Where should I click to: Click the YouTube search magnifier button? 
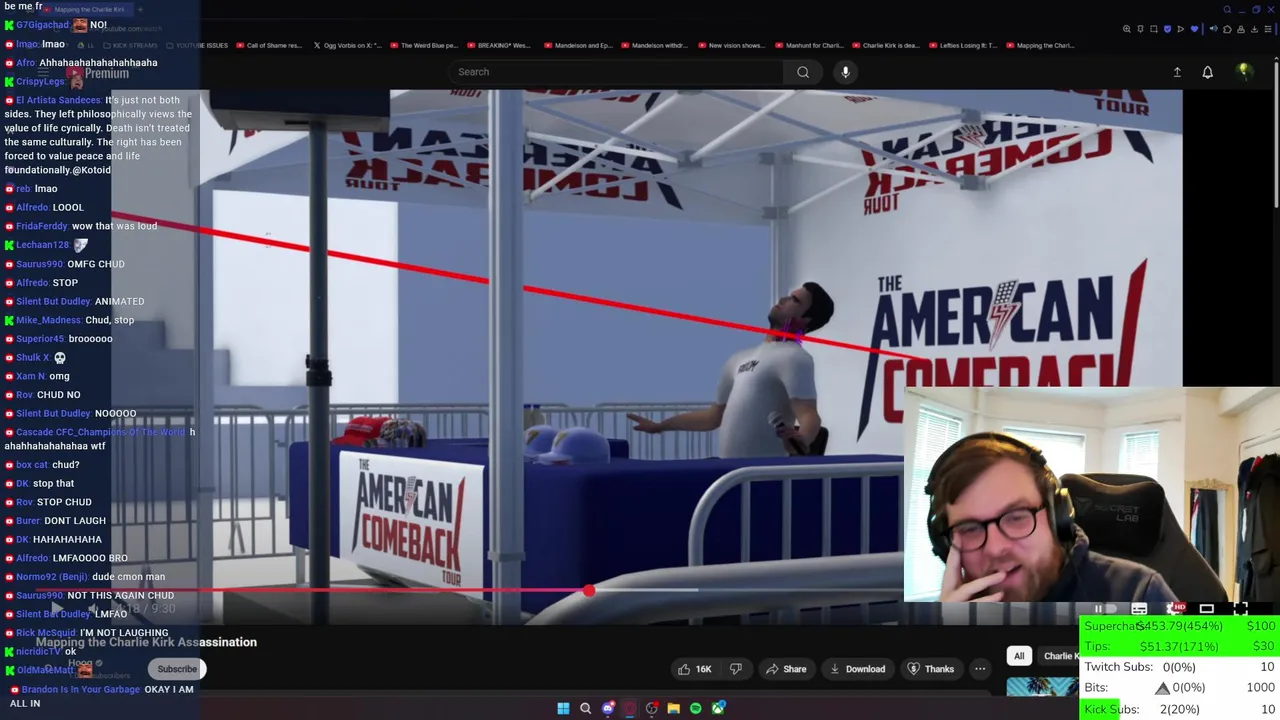click(x=802, y=72)
